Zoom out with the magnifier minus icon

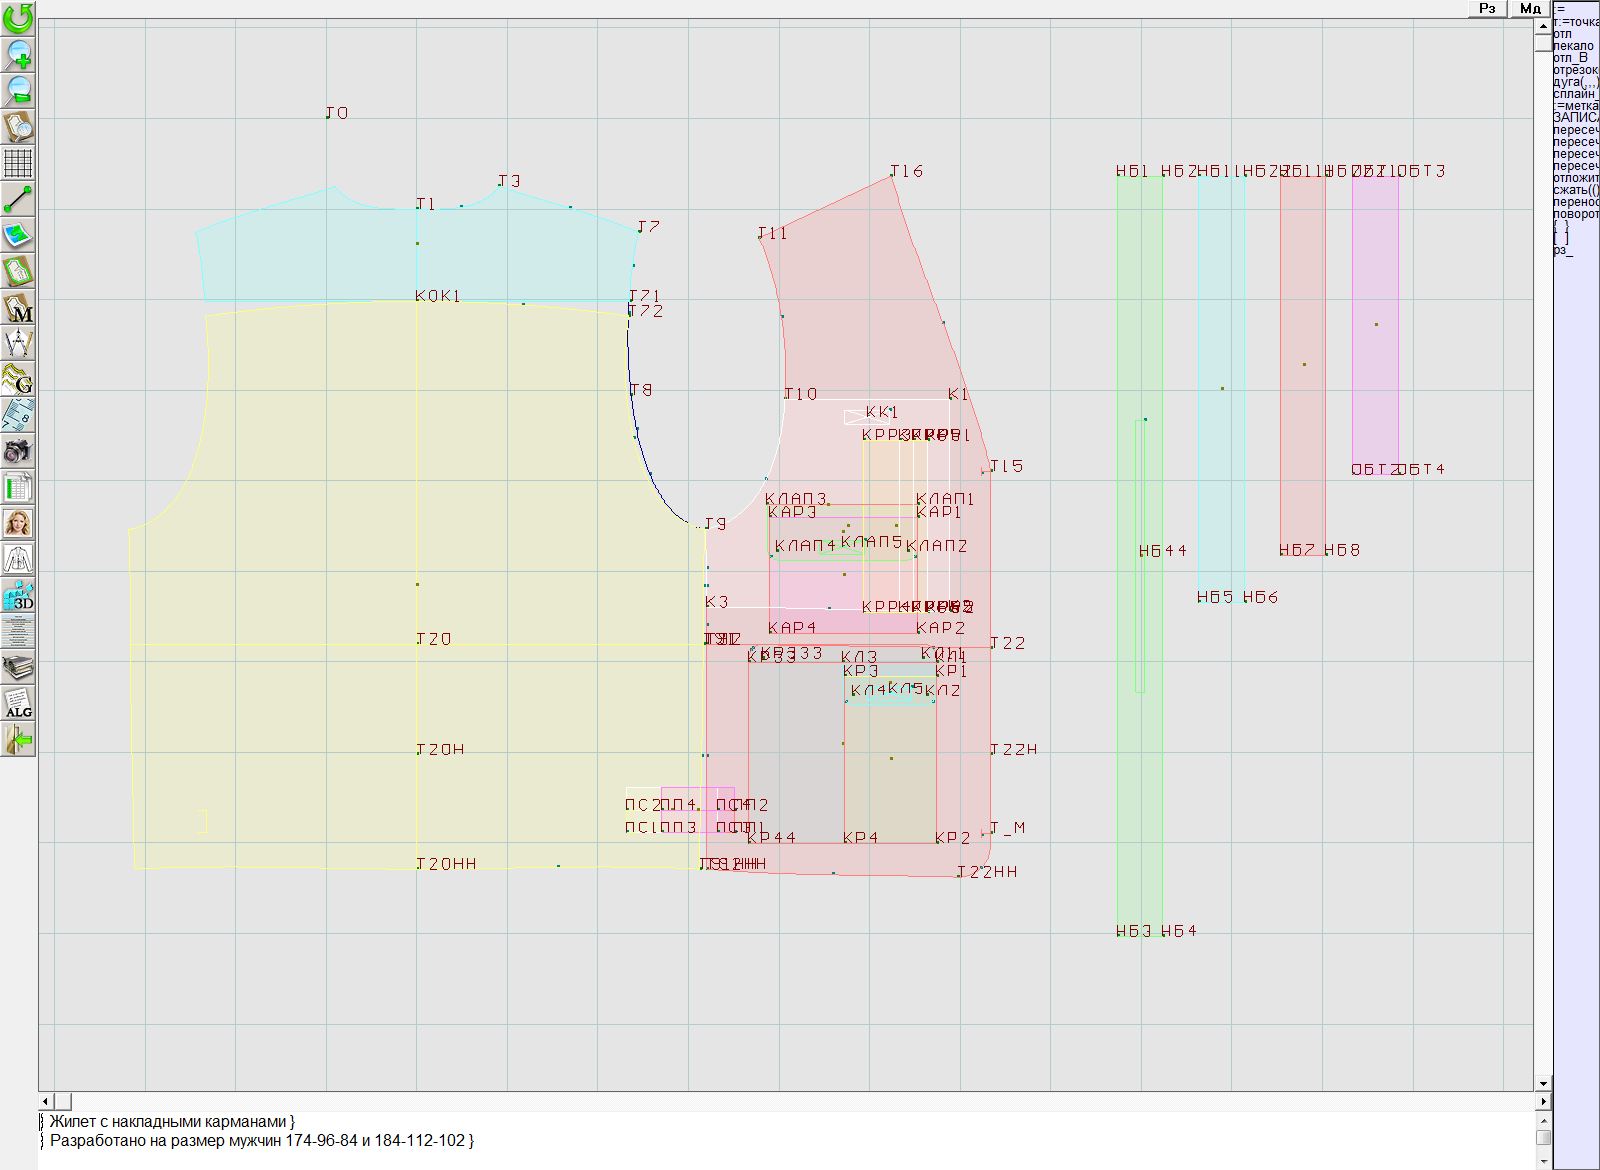18,90
